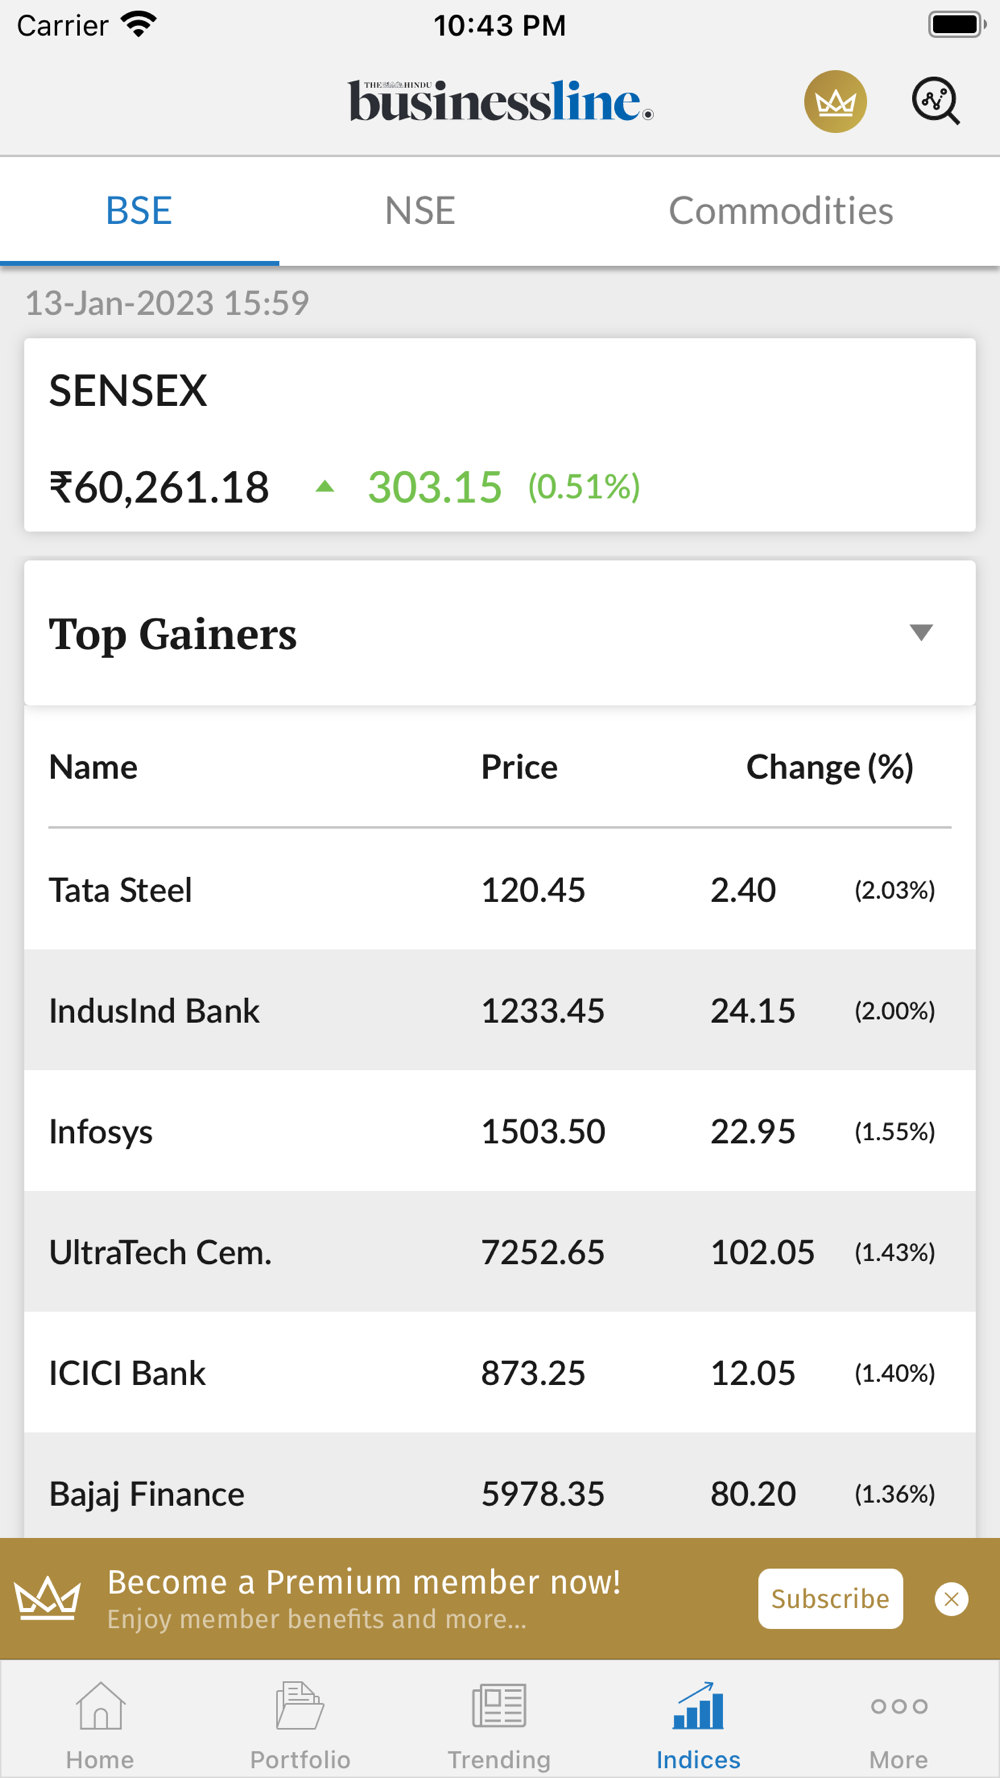Viewport: 1000px width, 1778px height.
Task: Open the Tata Steel stock row
Action: point(500,889)
